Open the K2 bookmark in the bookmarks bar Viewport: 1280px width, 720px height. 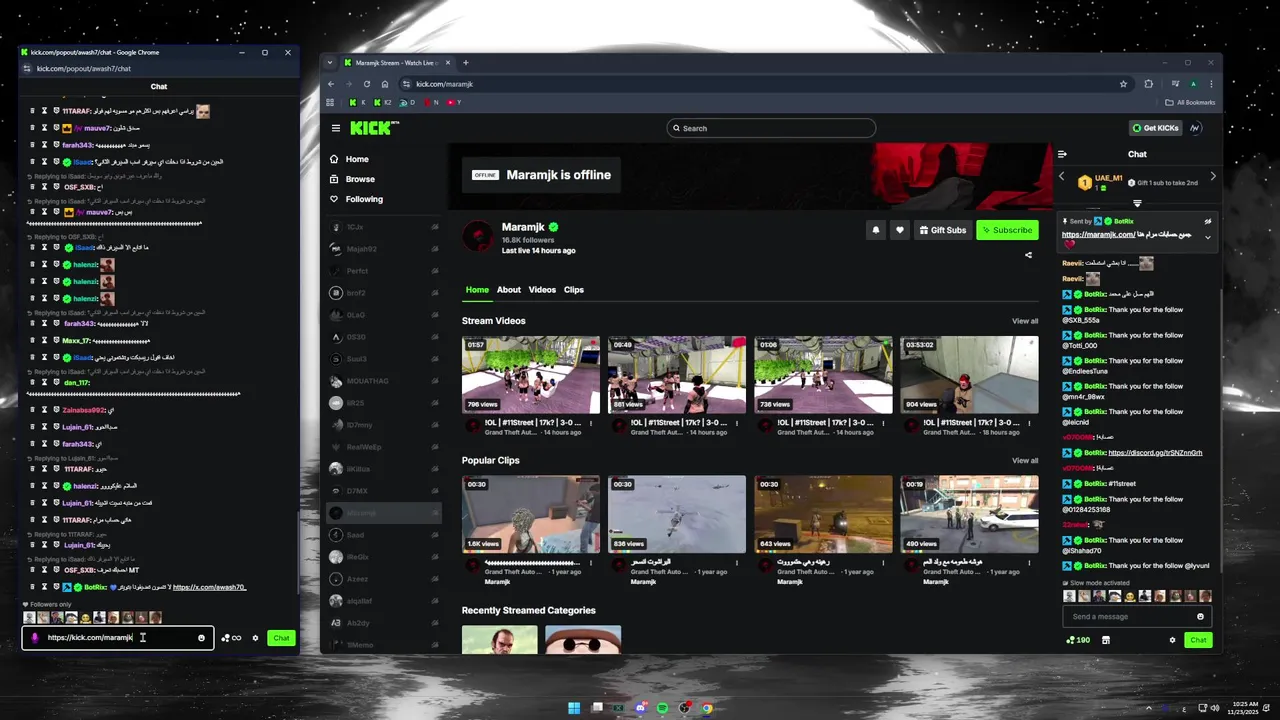point(383,102)
